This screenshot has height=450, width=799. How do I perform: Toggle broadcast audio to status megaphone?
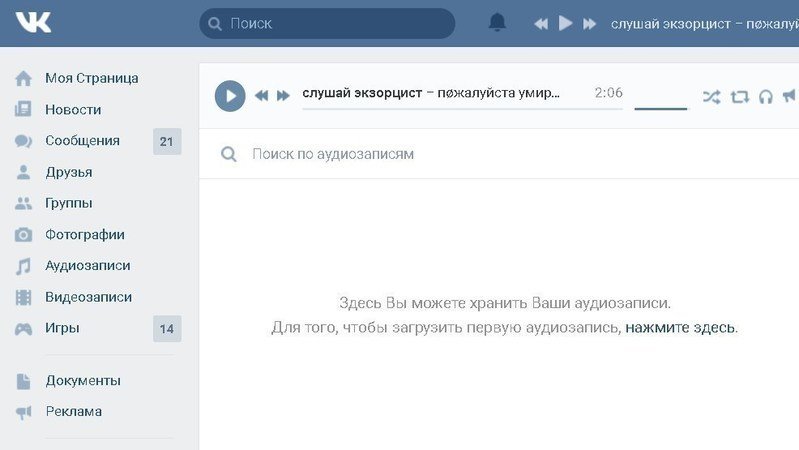(789, 95)
